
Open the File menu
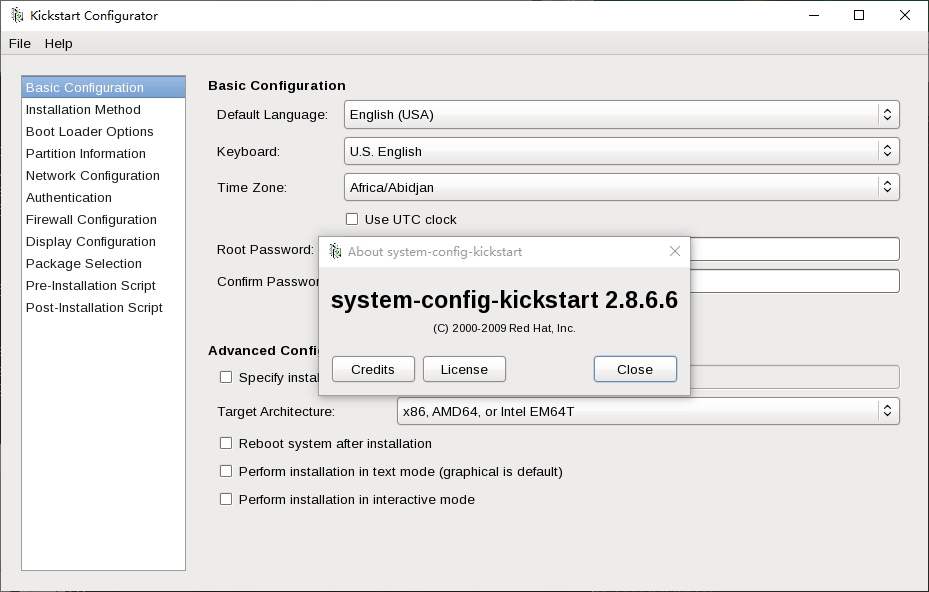coord(20,43)
